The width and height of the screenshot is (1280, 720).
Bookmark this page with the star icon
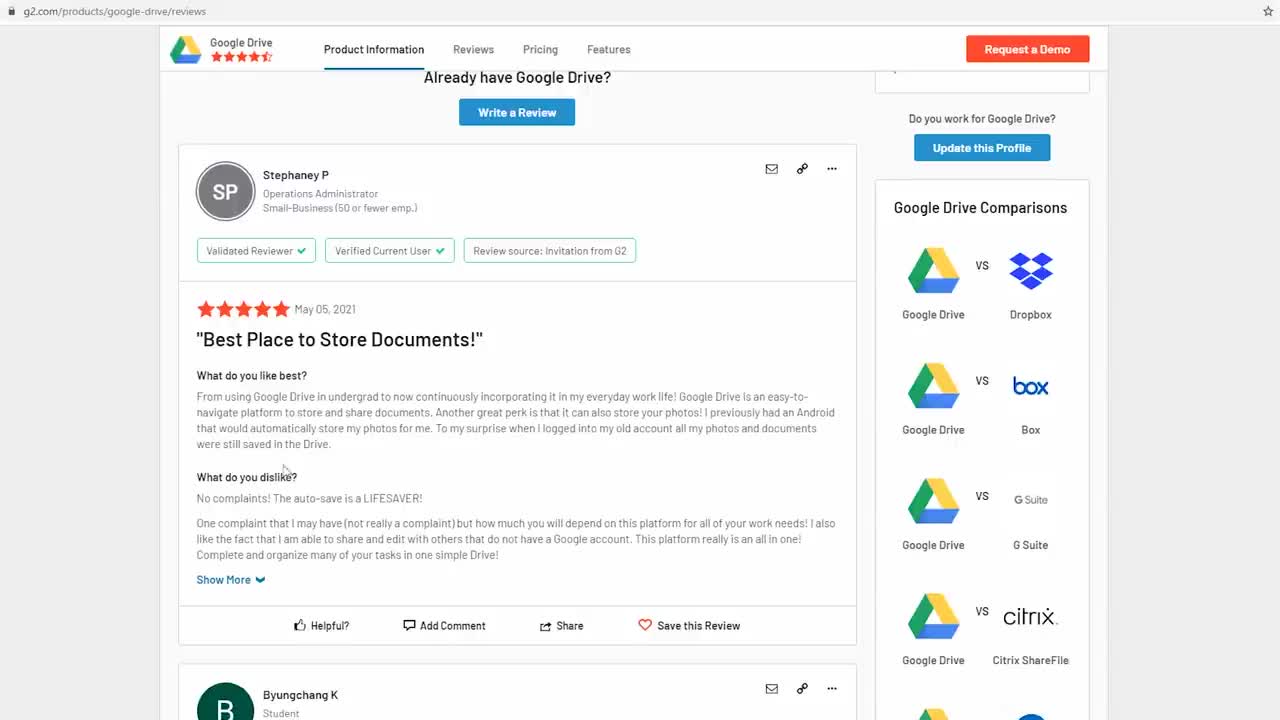(x=1268, y=11)
